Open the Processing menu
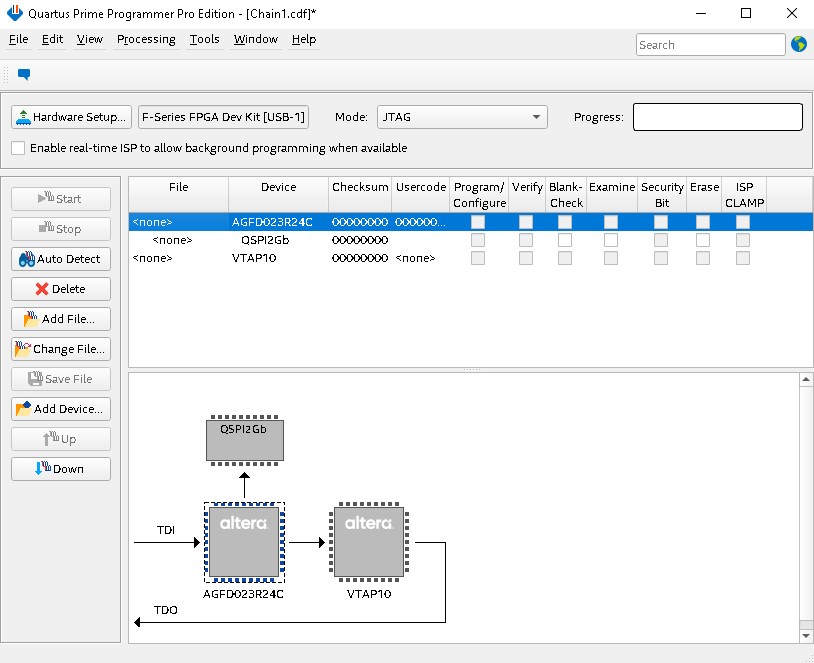This screenshot has width=814, height=663. [146, 39]
